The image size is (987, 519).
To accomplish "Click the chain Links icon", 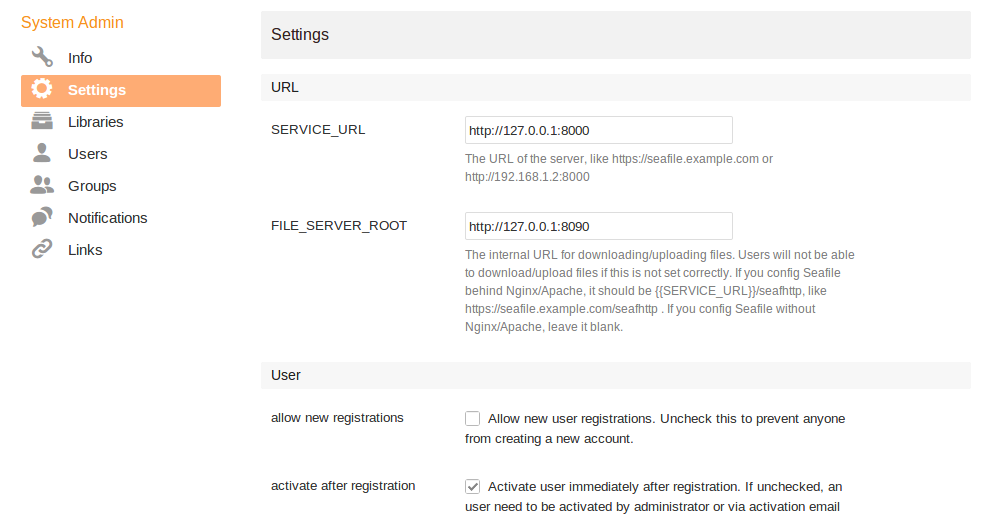I will point(42,250).
